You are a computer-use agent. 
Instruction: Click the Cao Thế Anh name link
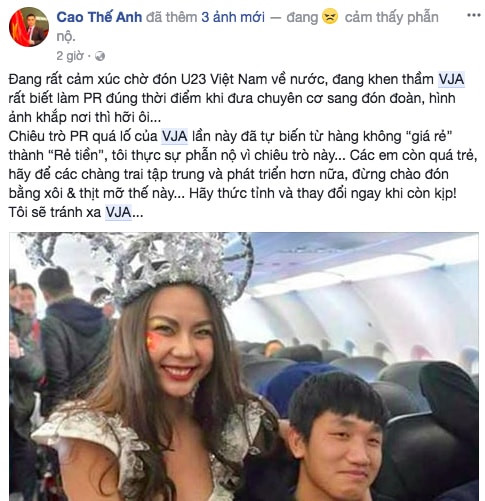click(x=99, y=17)
